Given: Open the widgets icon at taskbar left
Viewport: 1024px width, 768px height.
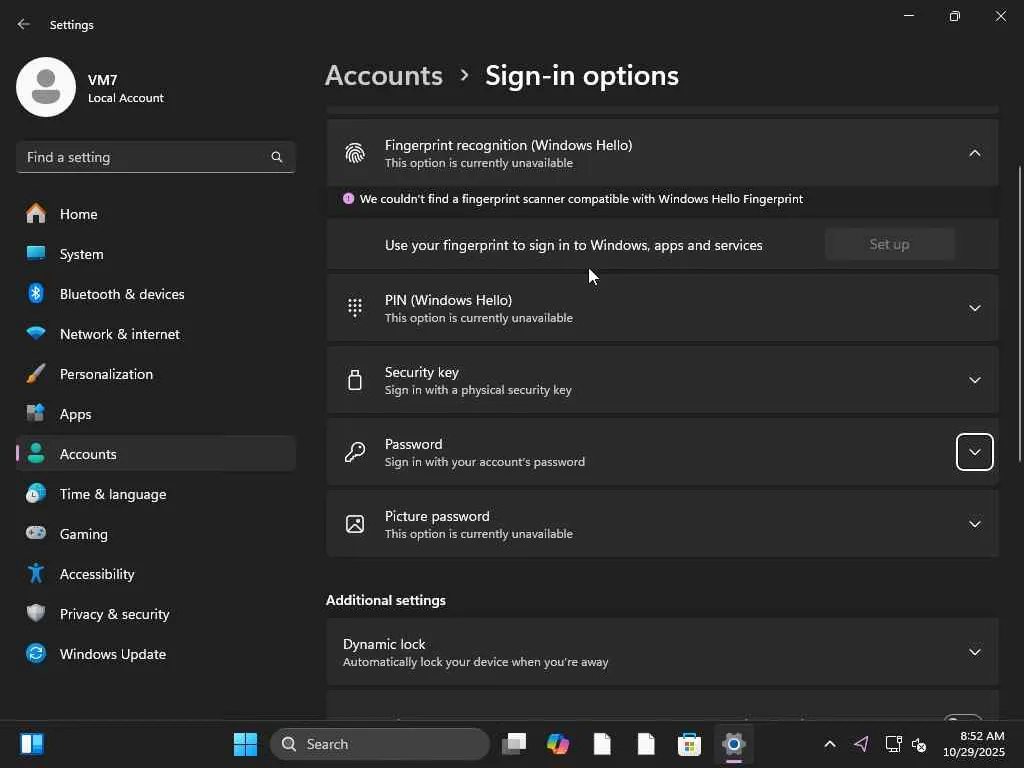Looking at the screenshot, I should (x=31, y=744).
